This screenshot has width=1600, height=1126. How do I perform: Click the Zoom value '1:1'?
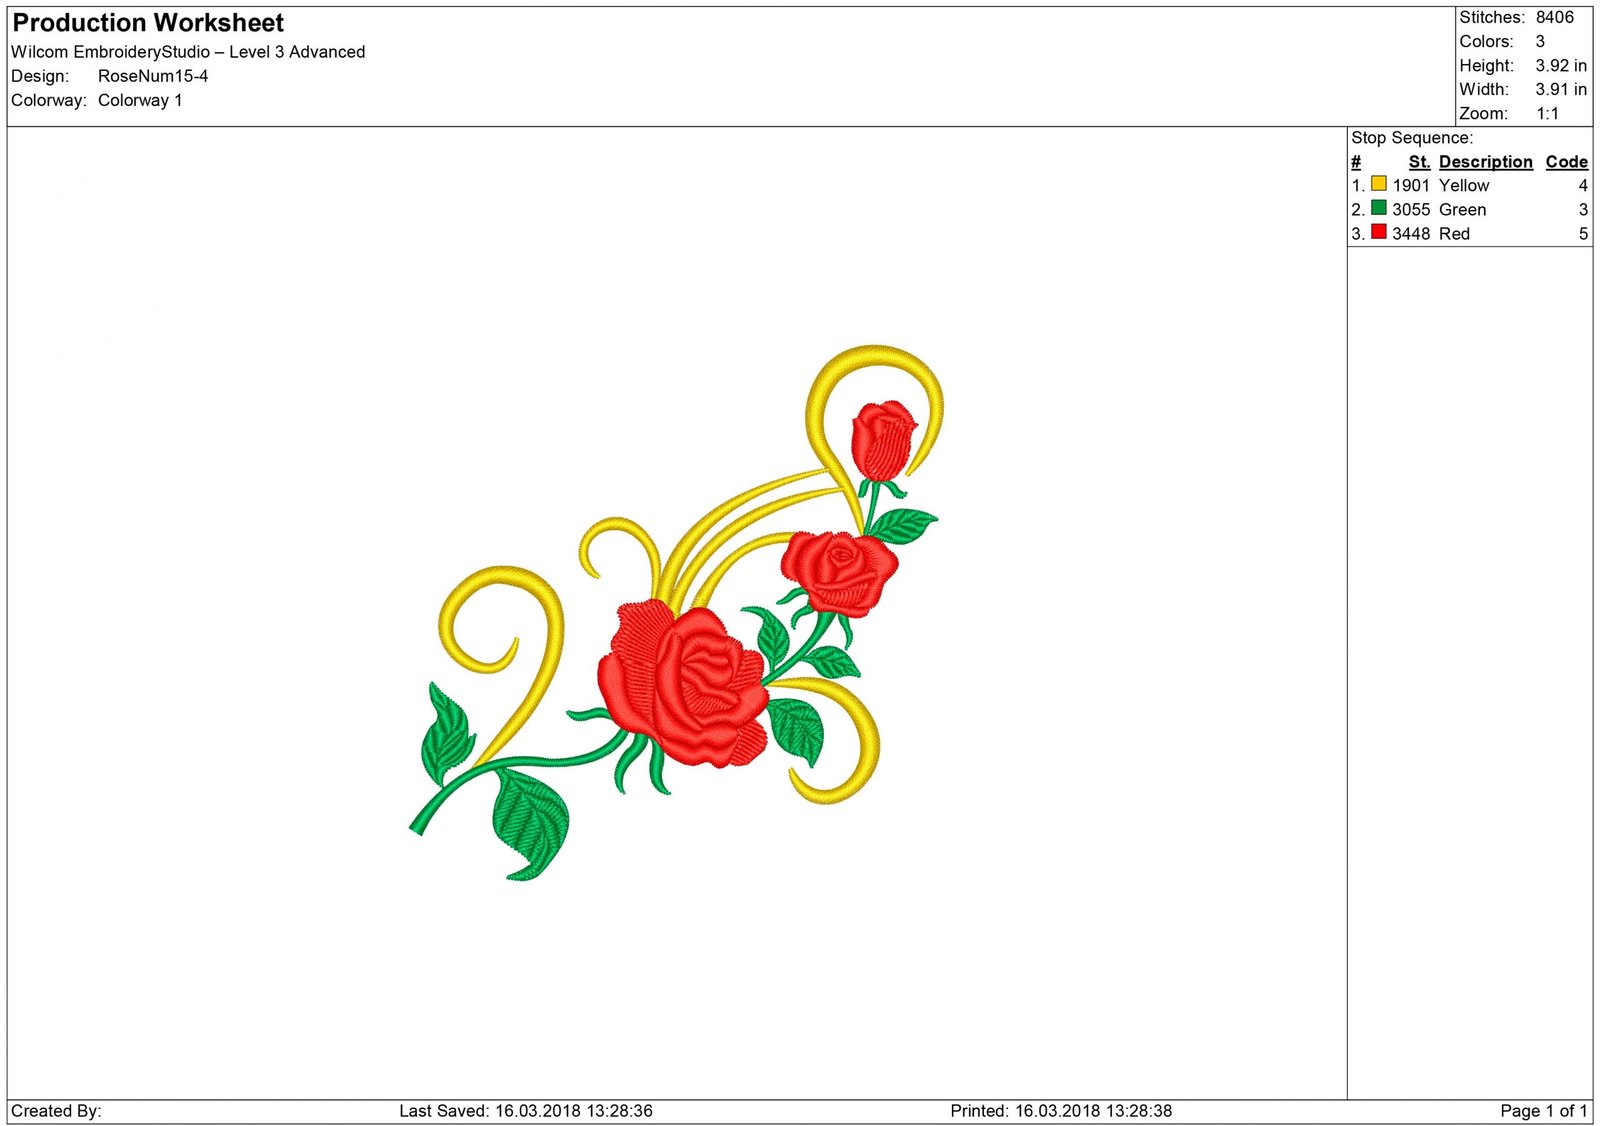pos(1547,114)
